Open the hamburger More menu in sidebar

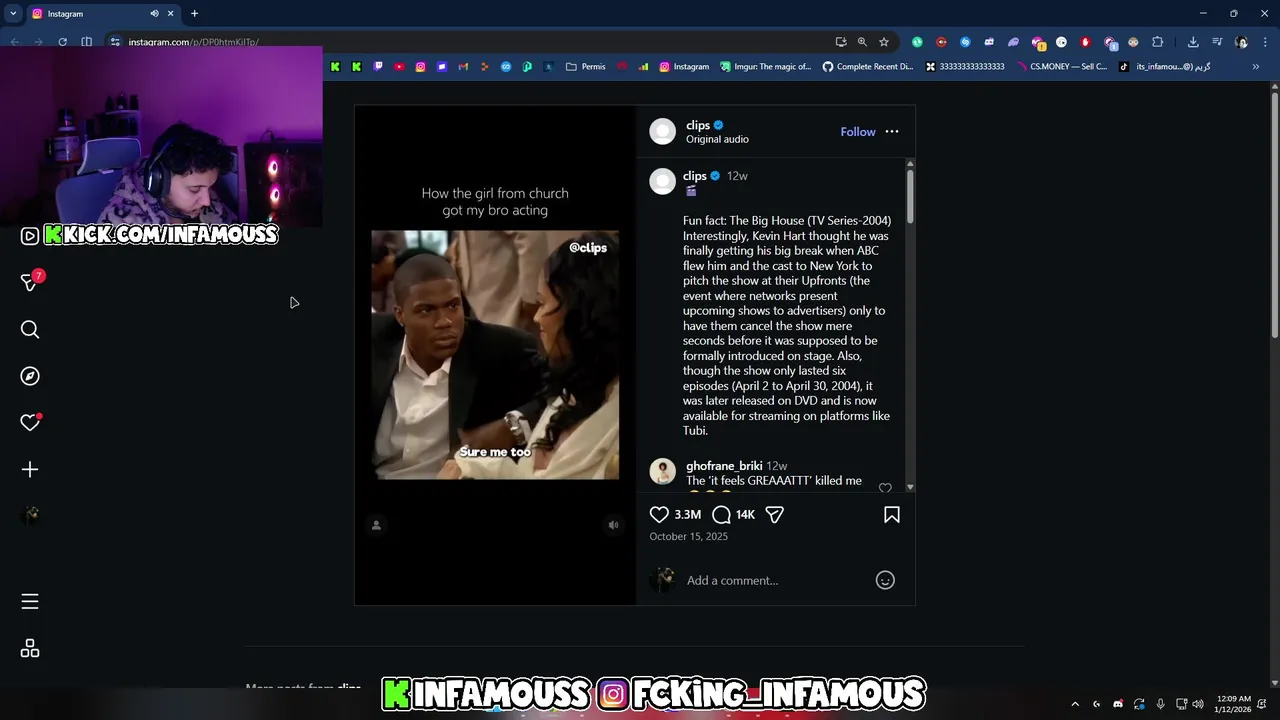(x=30, y=601)
